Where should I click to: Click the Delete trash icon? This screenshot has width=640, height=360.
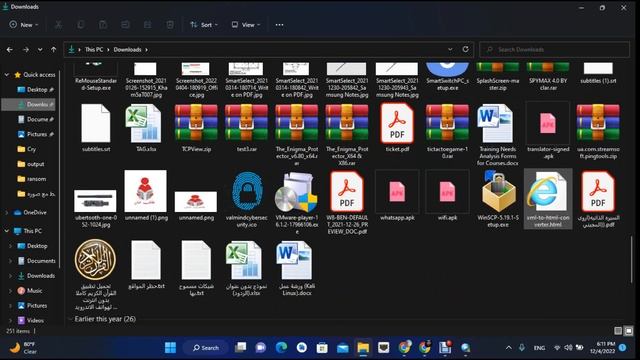click(x=170, y=25)
